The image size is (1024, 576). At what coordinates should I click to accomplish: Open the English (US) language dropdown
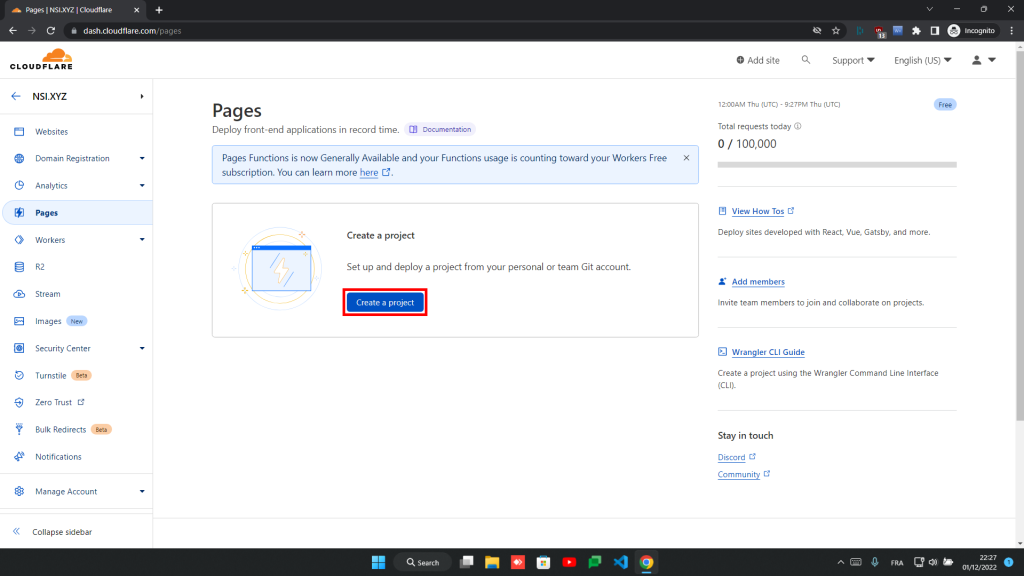tap(922, 60)
